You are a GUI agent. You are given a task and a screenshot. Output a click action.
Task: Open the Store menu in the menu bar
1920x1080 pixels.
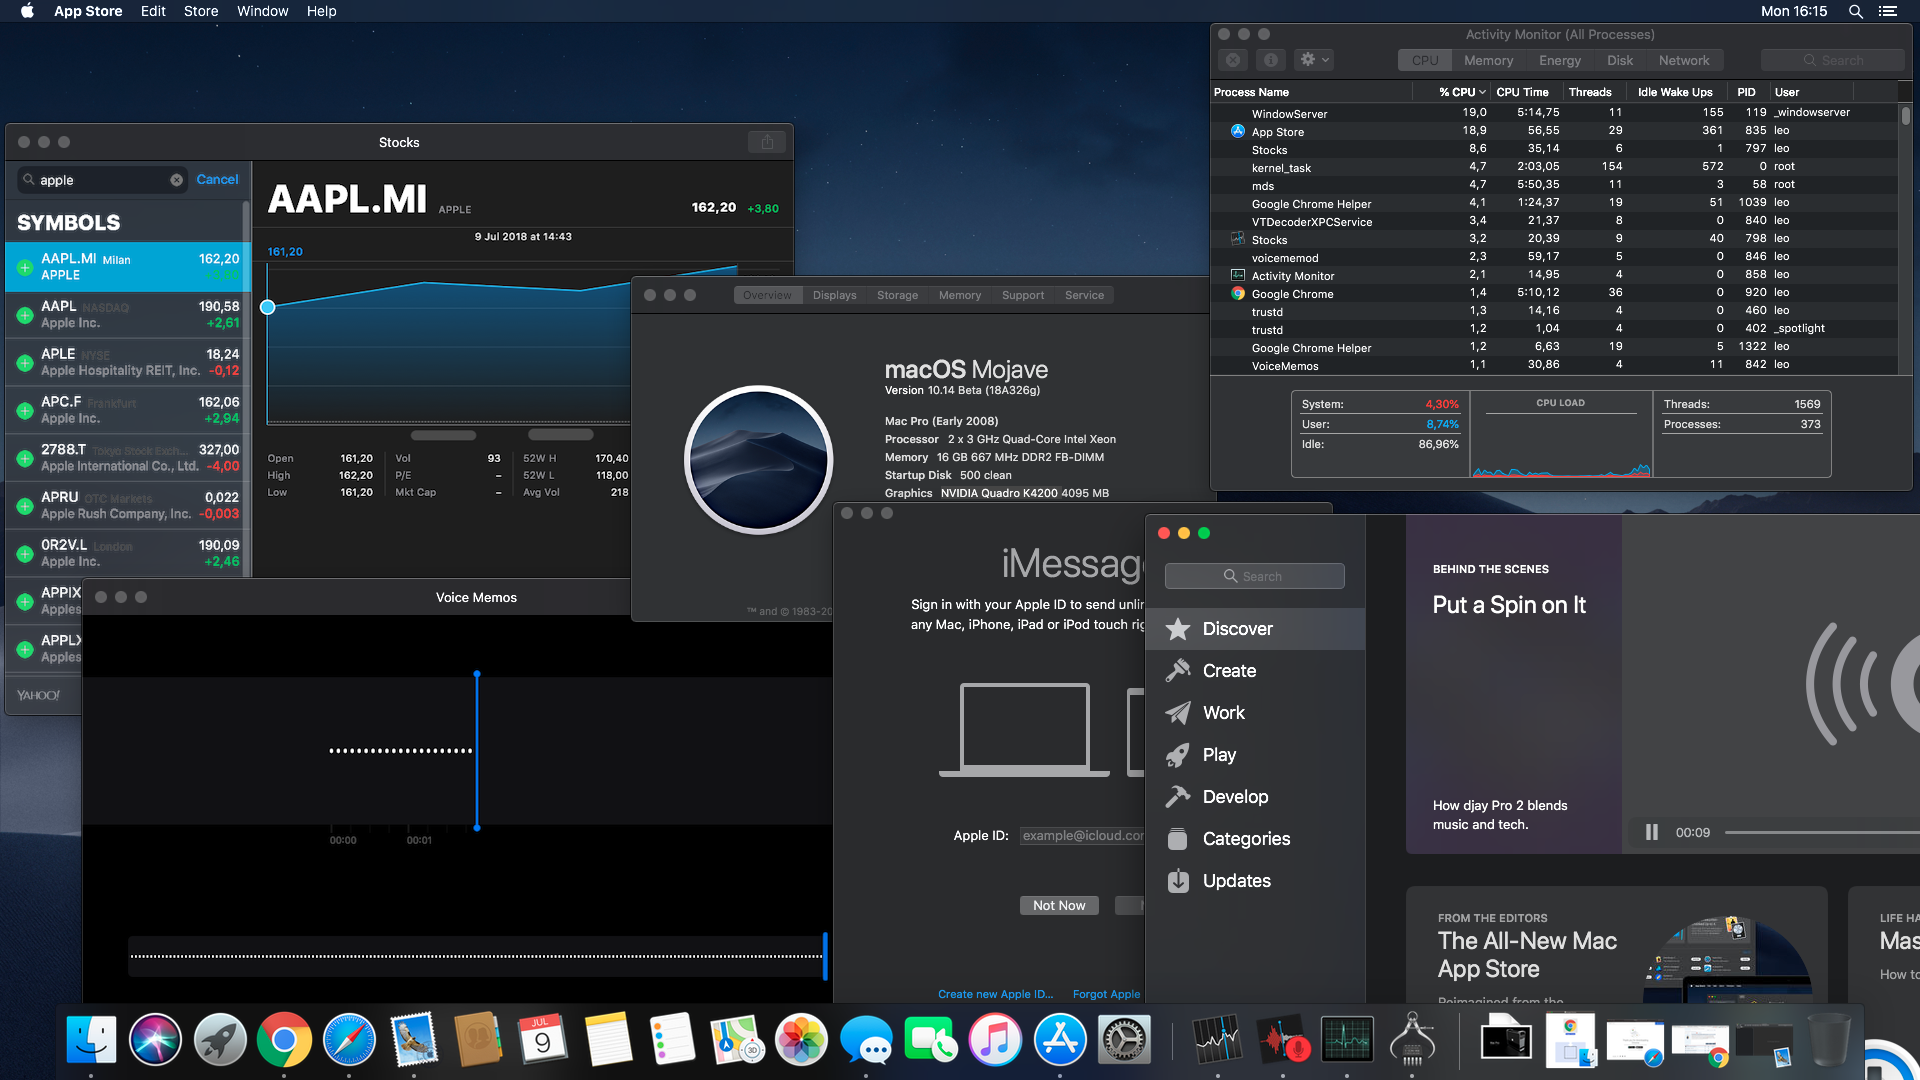click(200, 11)
